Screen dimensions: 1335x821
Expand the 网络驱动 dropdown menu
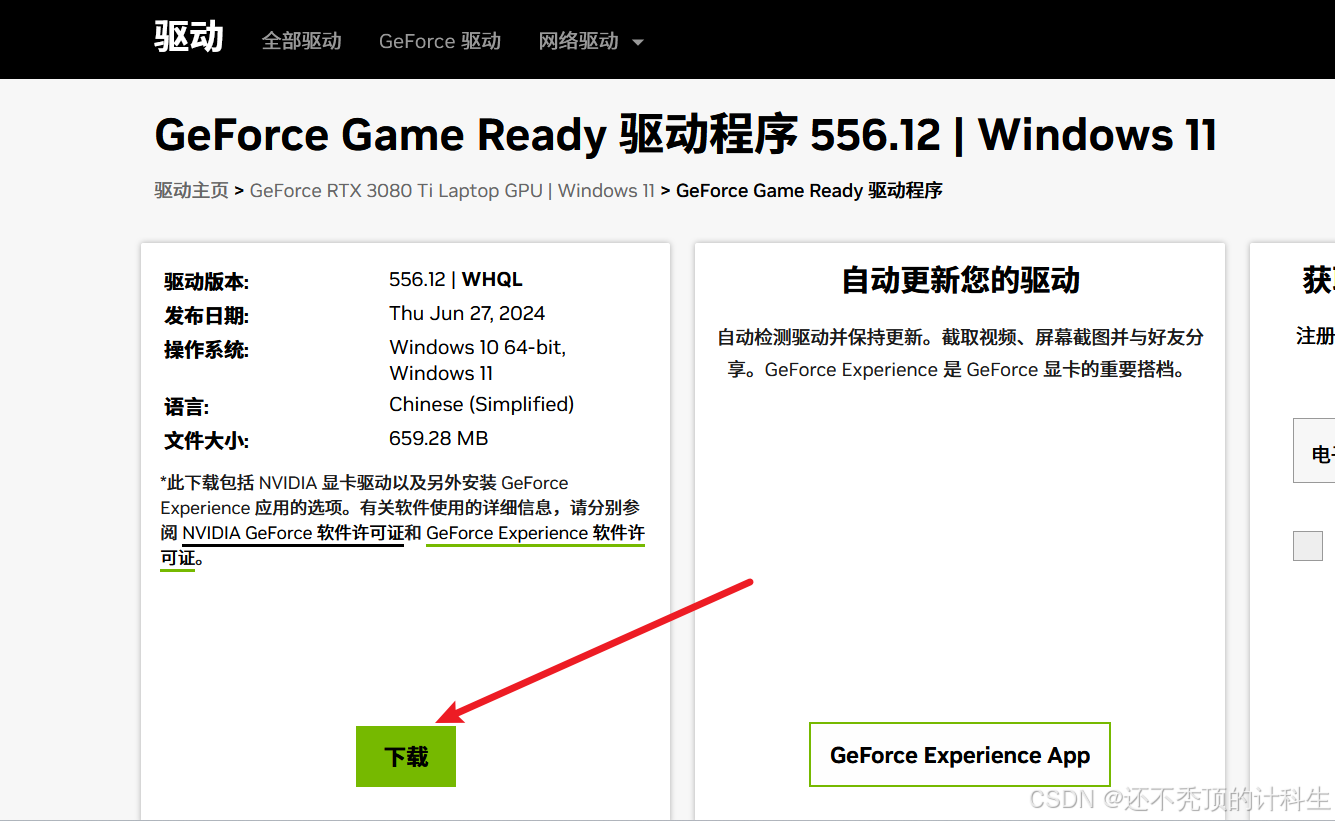coord(591,41)
